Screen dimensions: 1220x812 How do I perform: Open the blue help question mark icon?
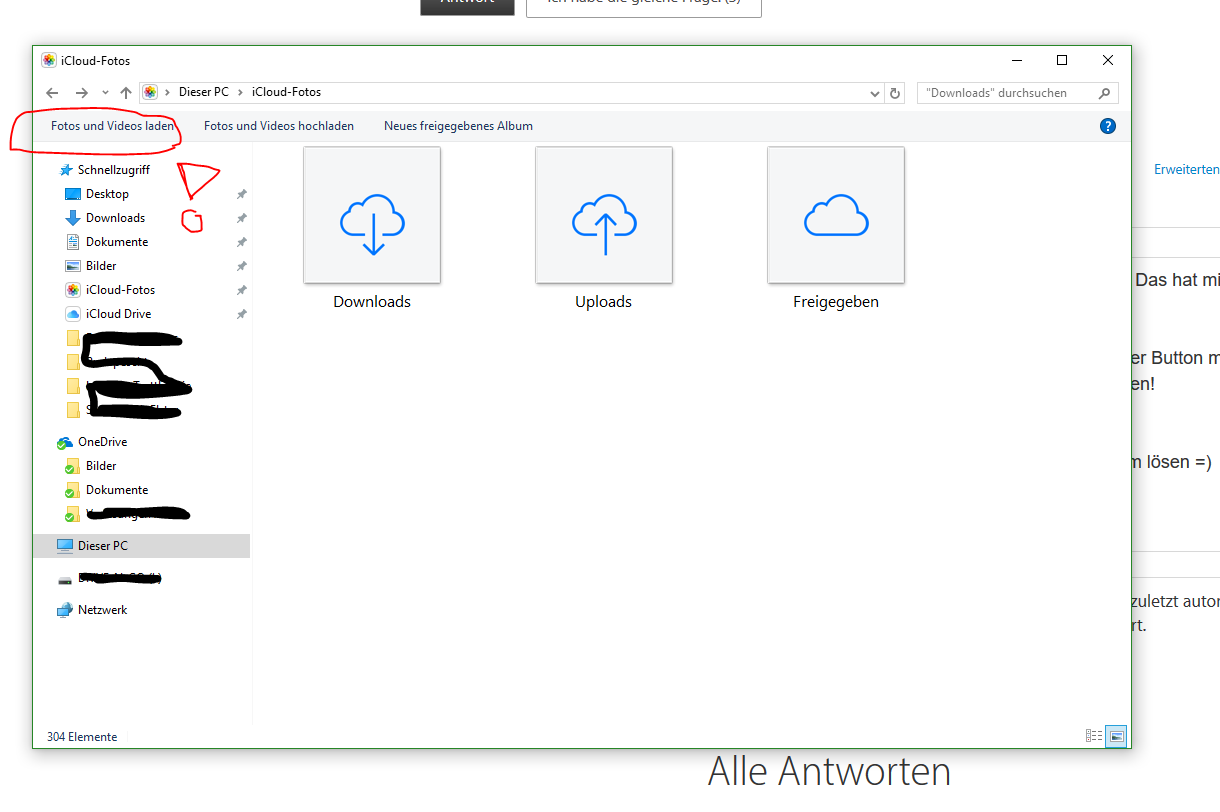1107,126
